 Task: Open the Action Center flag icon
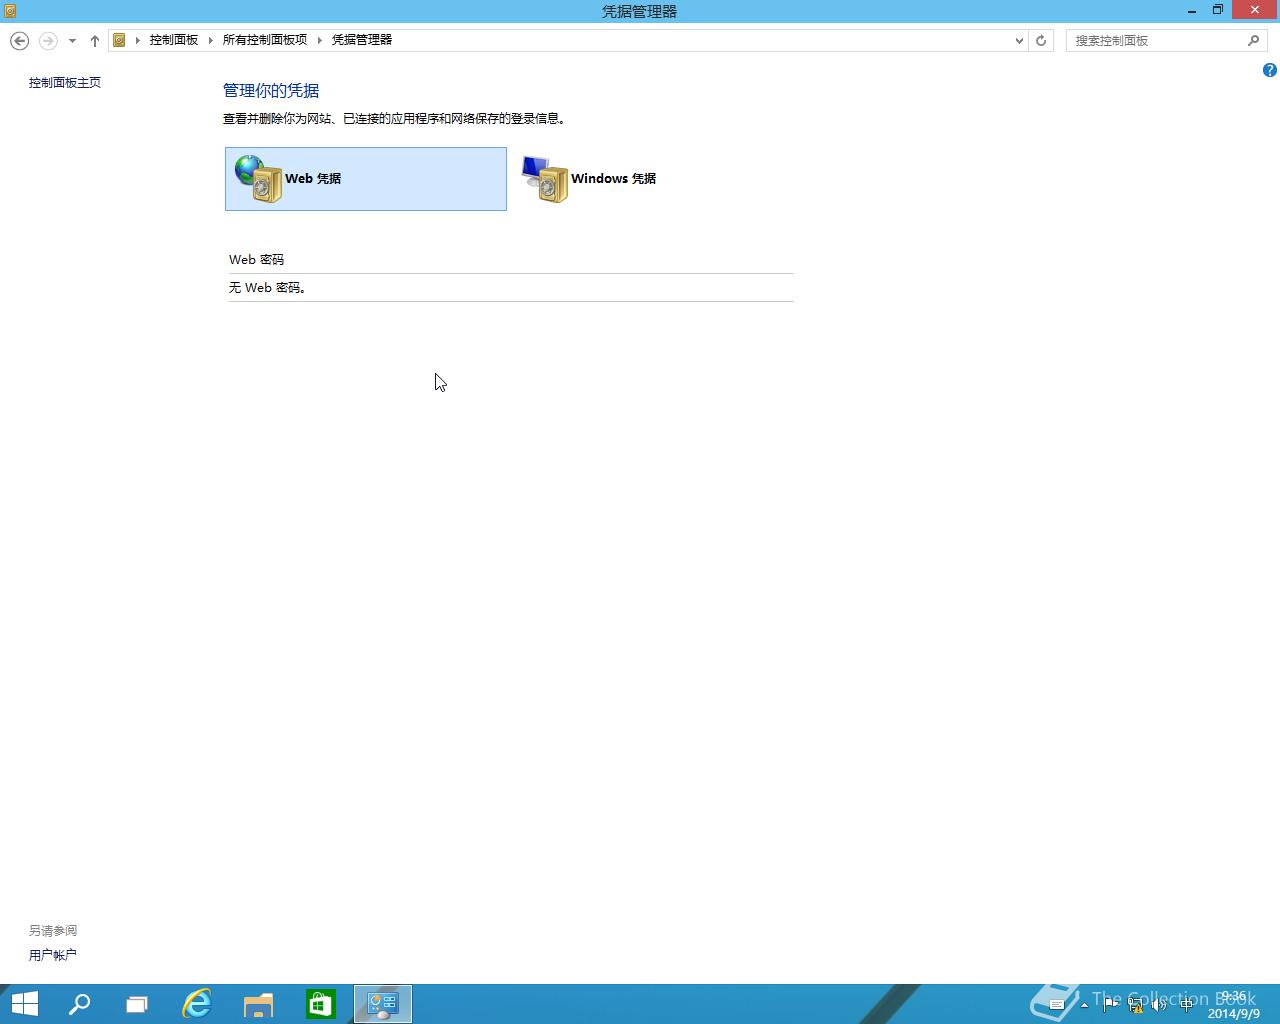click(x=1110, y=1005)
